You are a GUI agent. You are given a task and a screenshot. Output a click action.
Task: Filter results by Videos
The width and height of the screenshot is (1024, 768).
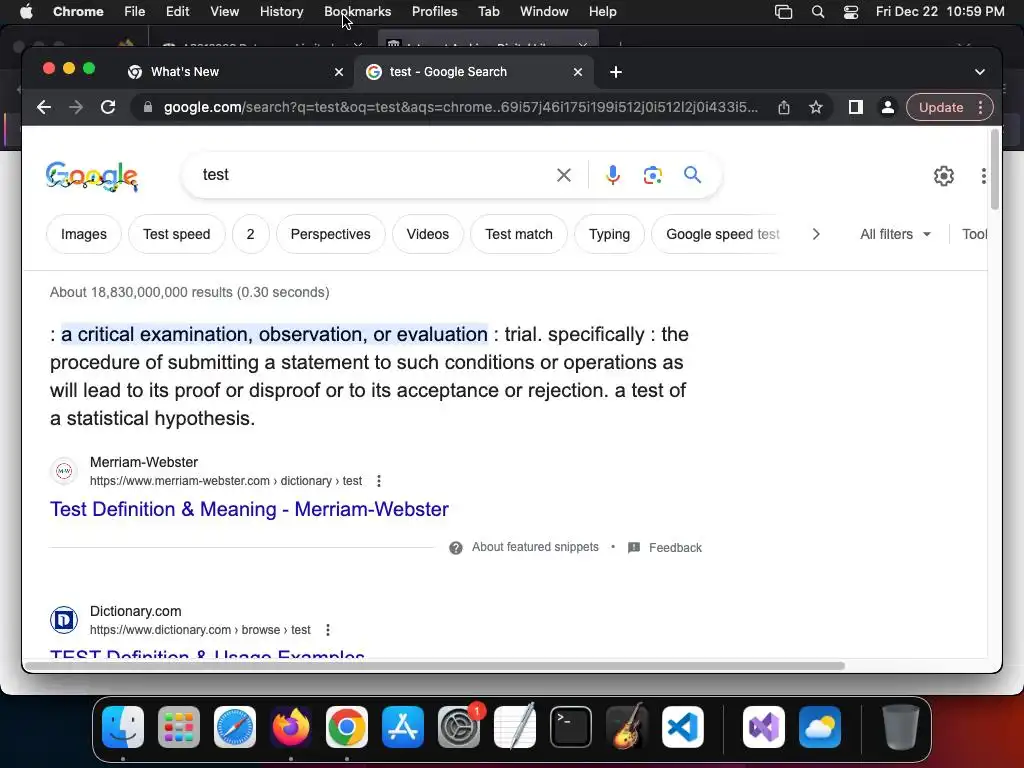[428, 234]
